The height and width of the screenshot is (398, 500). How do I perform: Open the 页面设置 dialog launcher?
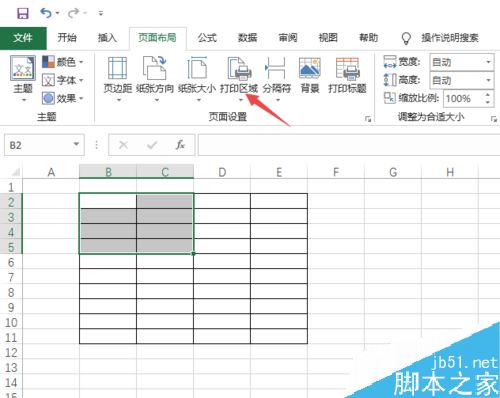pos(368,119)
